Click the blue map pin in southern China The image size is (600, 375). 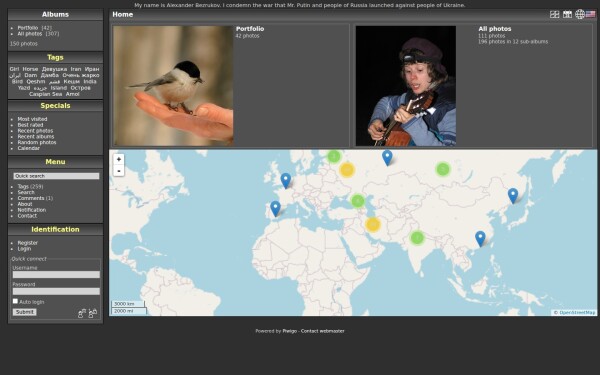[x=480, y=238]
